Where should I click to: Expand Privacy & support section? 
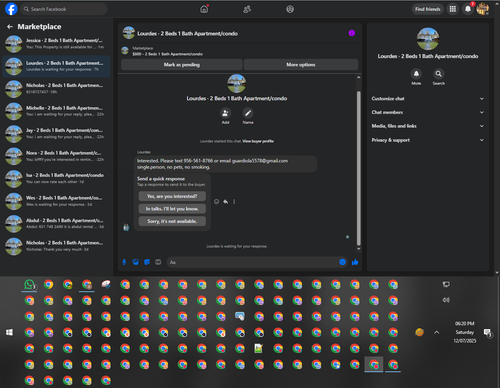(428, 140)
